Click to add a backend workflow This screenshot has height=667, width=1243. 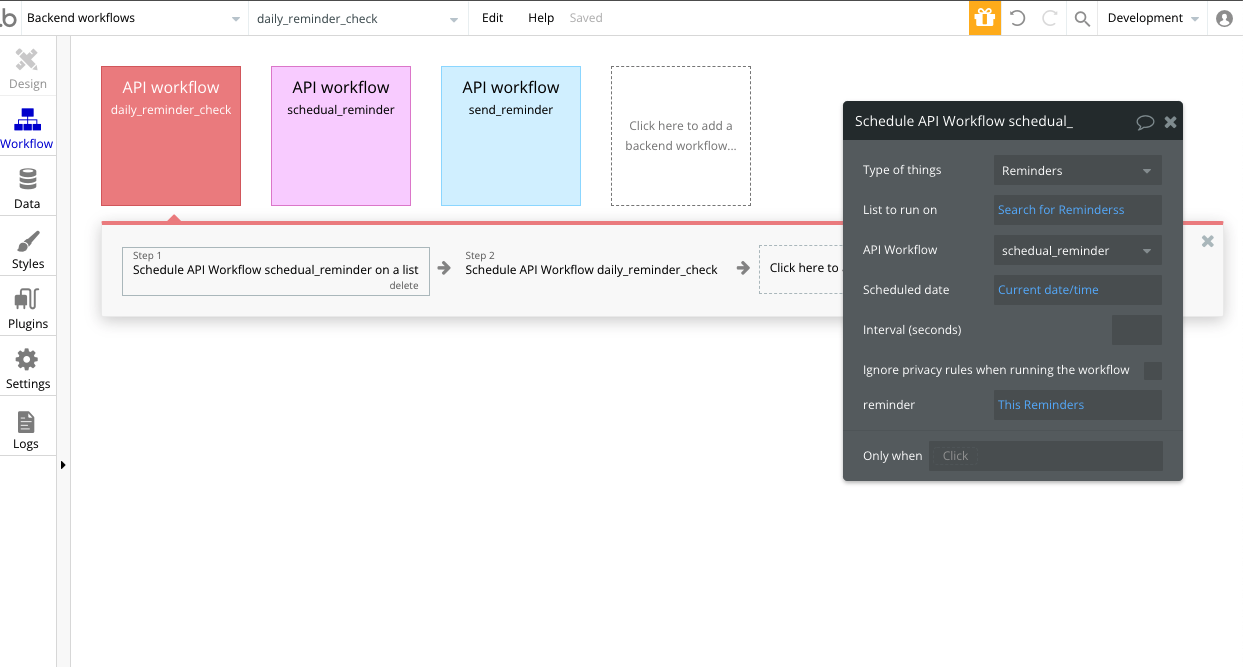(681, 136)
